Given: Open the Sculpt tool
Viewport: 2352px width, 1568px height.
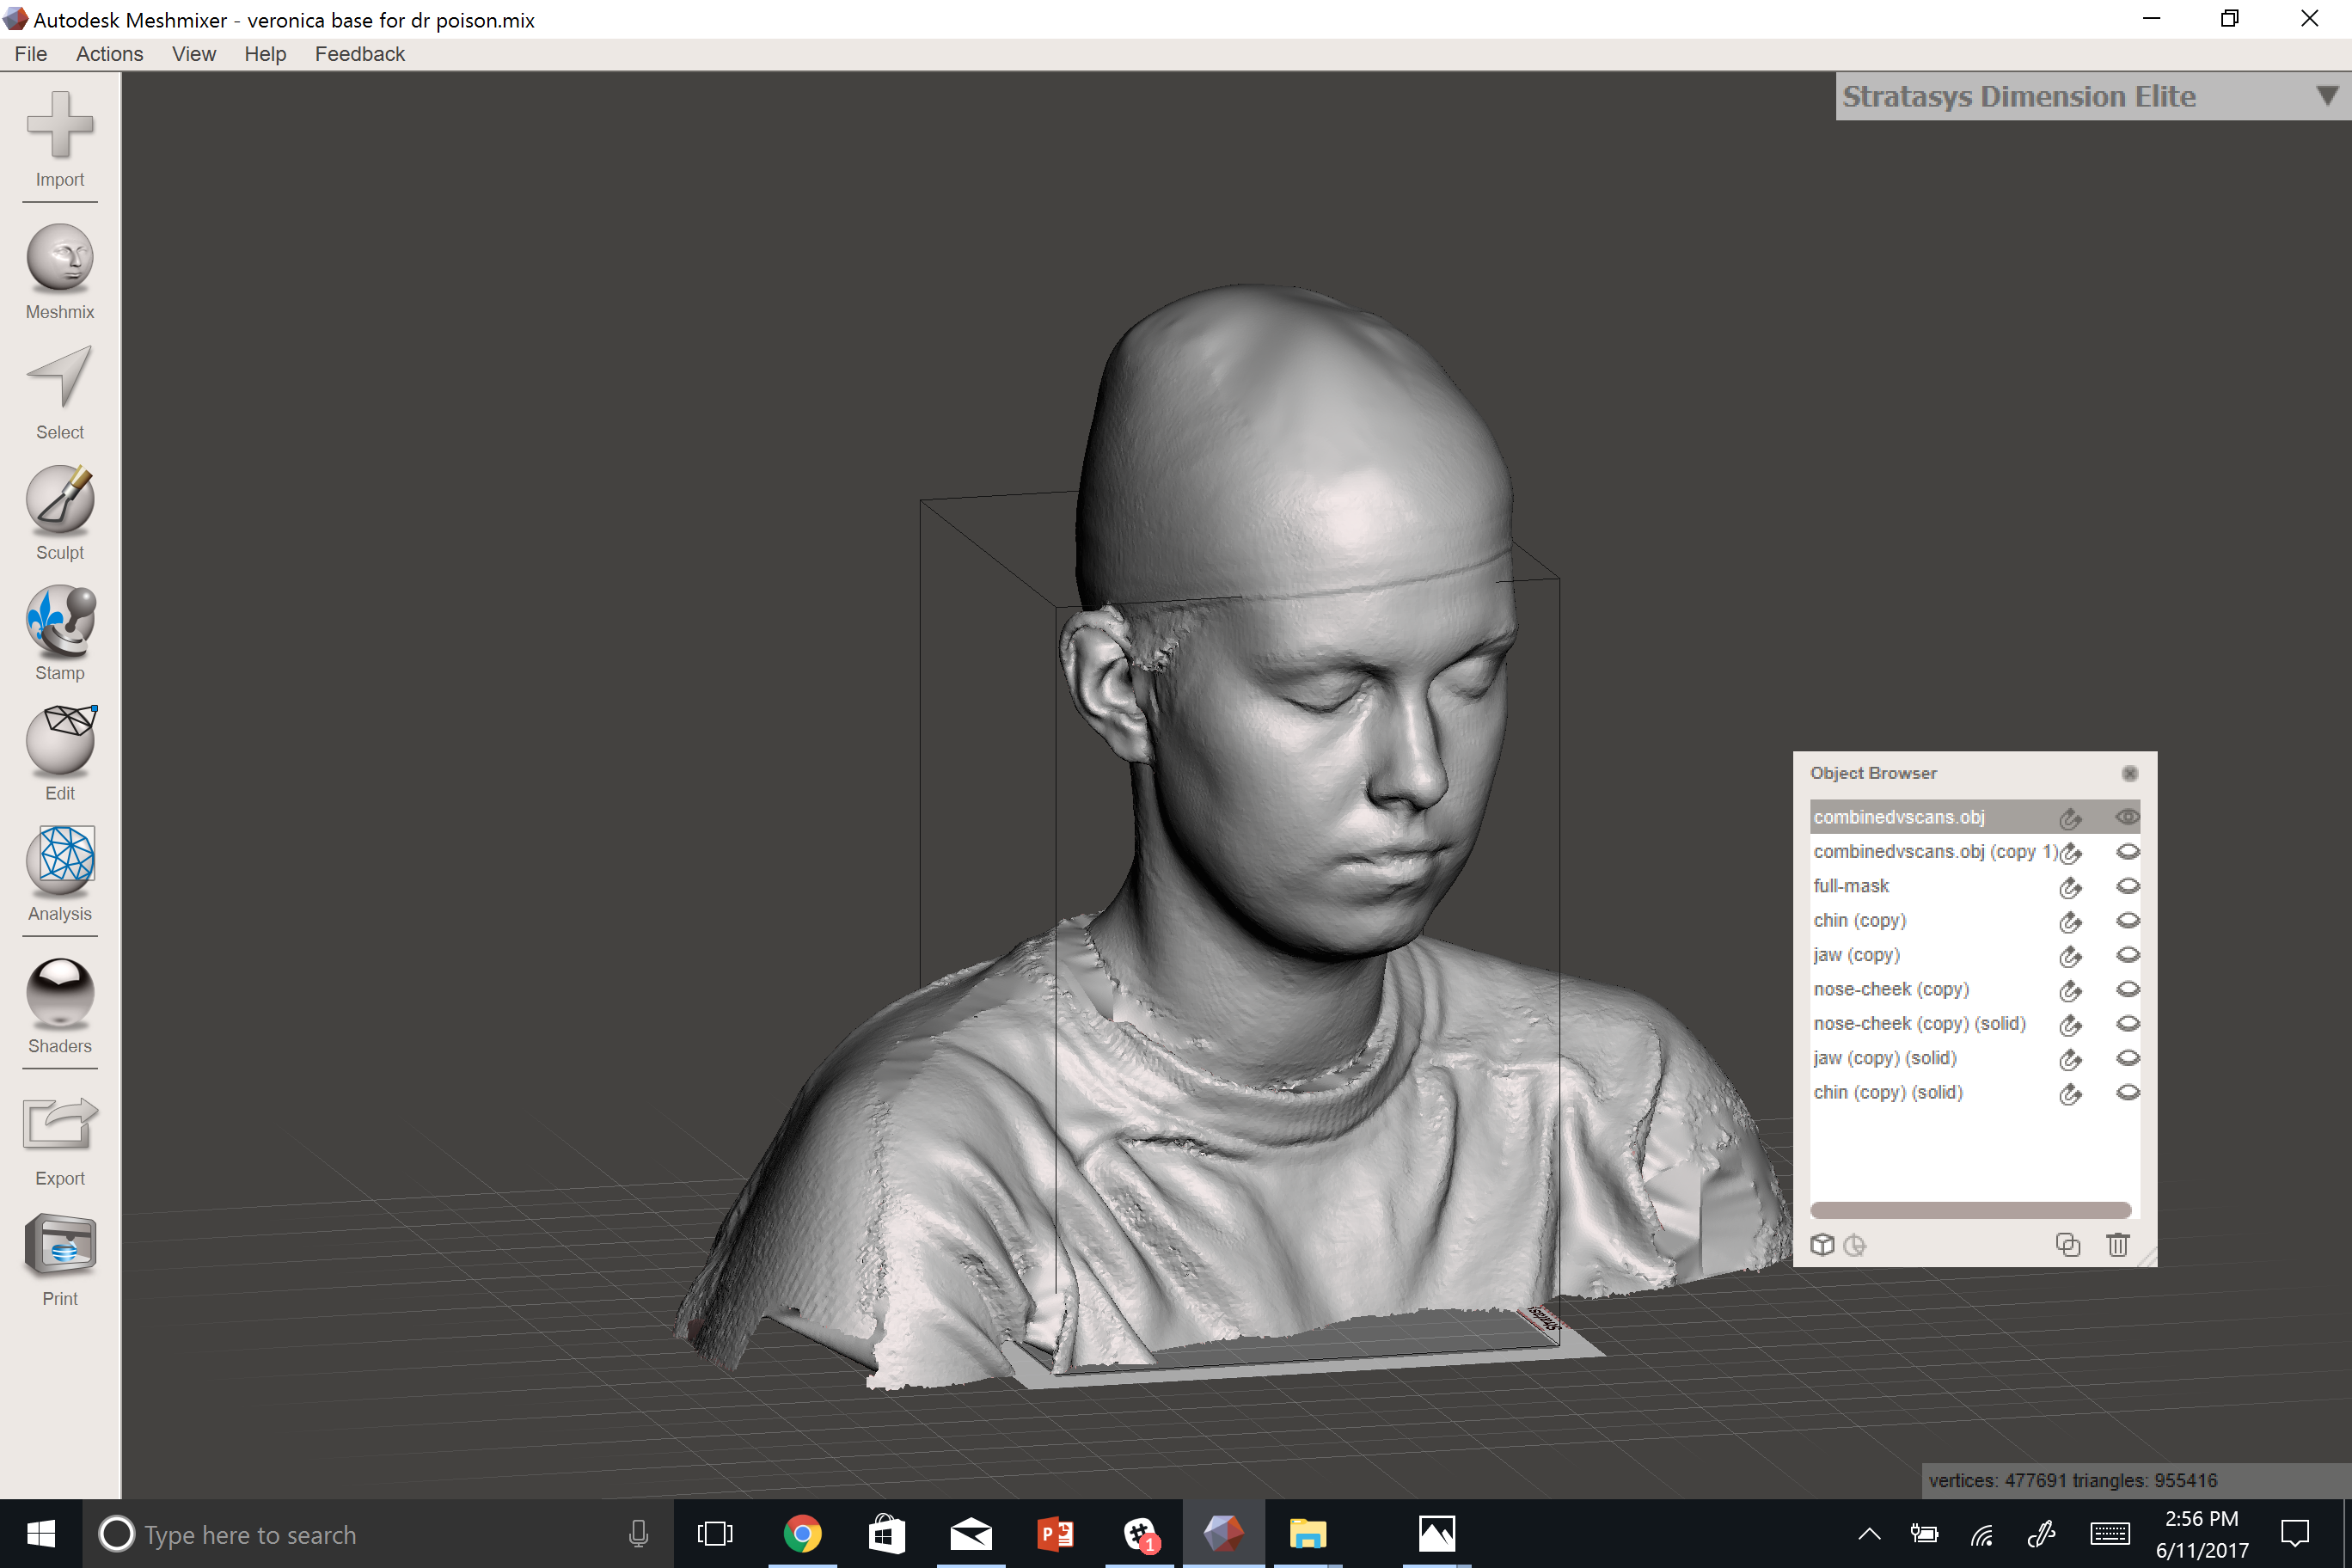Looking at the screenshot, I should click(x=60, y=498).
